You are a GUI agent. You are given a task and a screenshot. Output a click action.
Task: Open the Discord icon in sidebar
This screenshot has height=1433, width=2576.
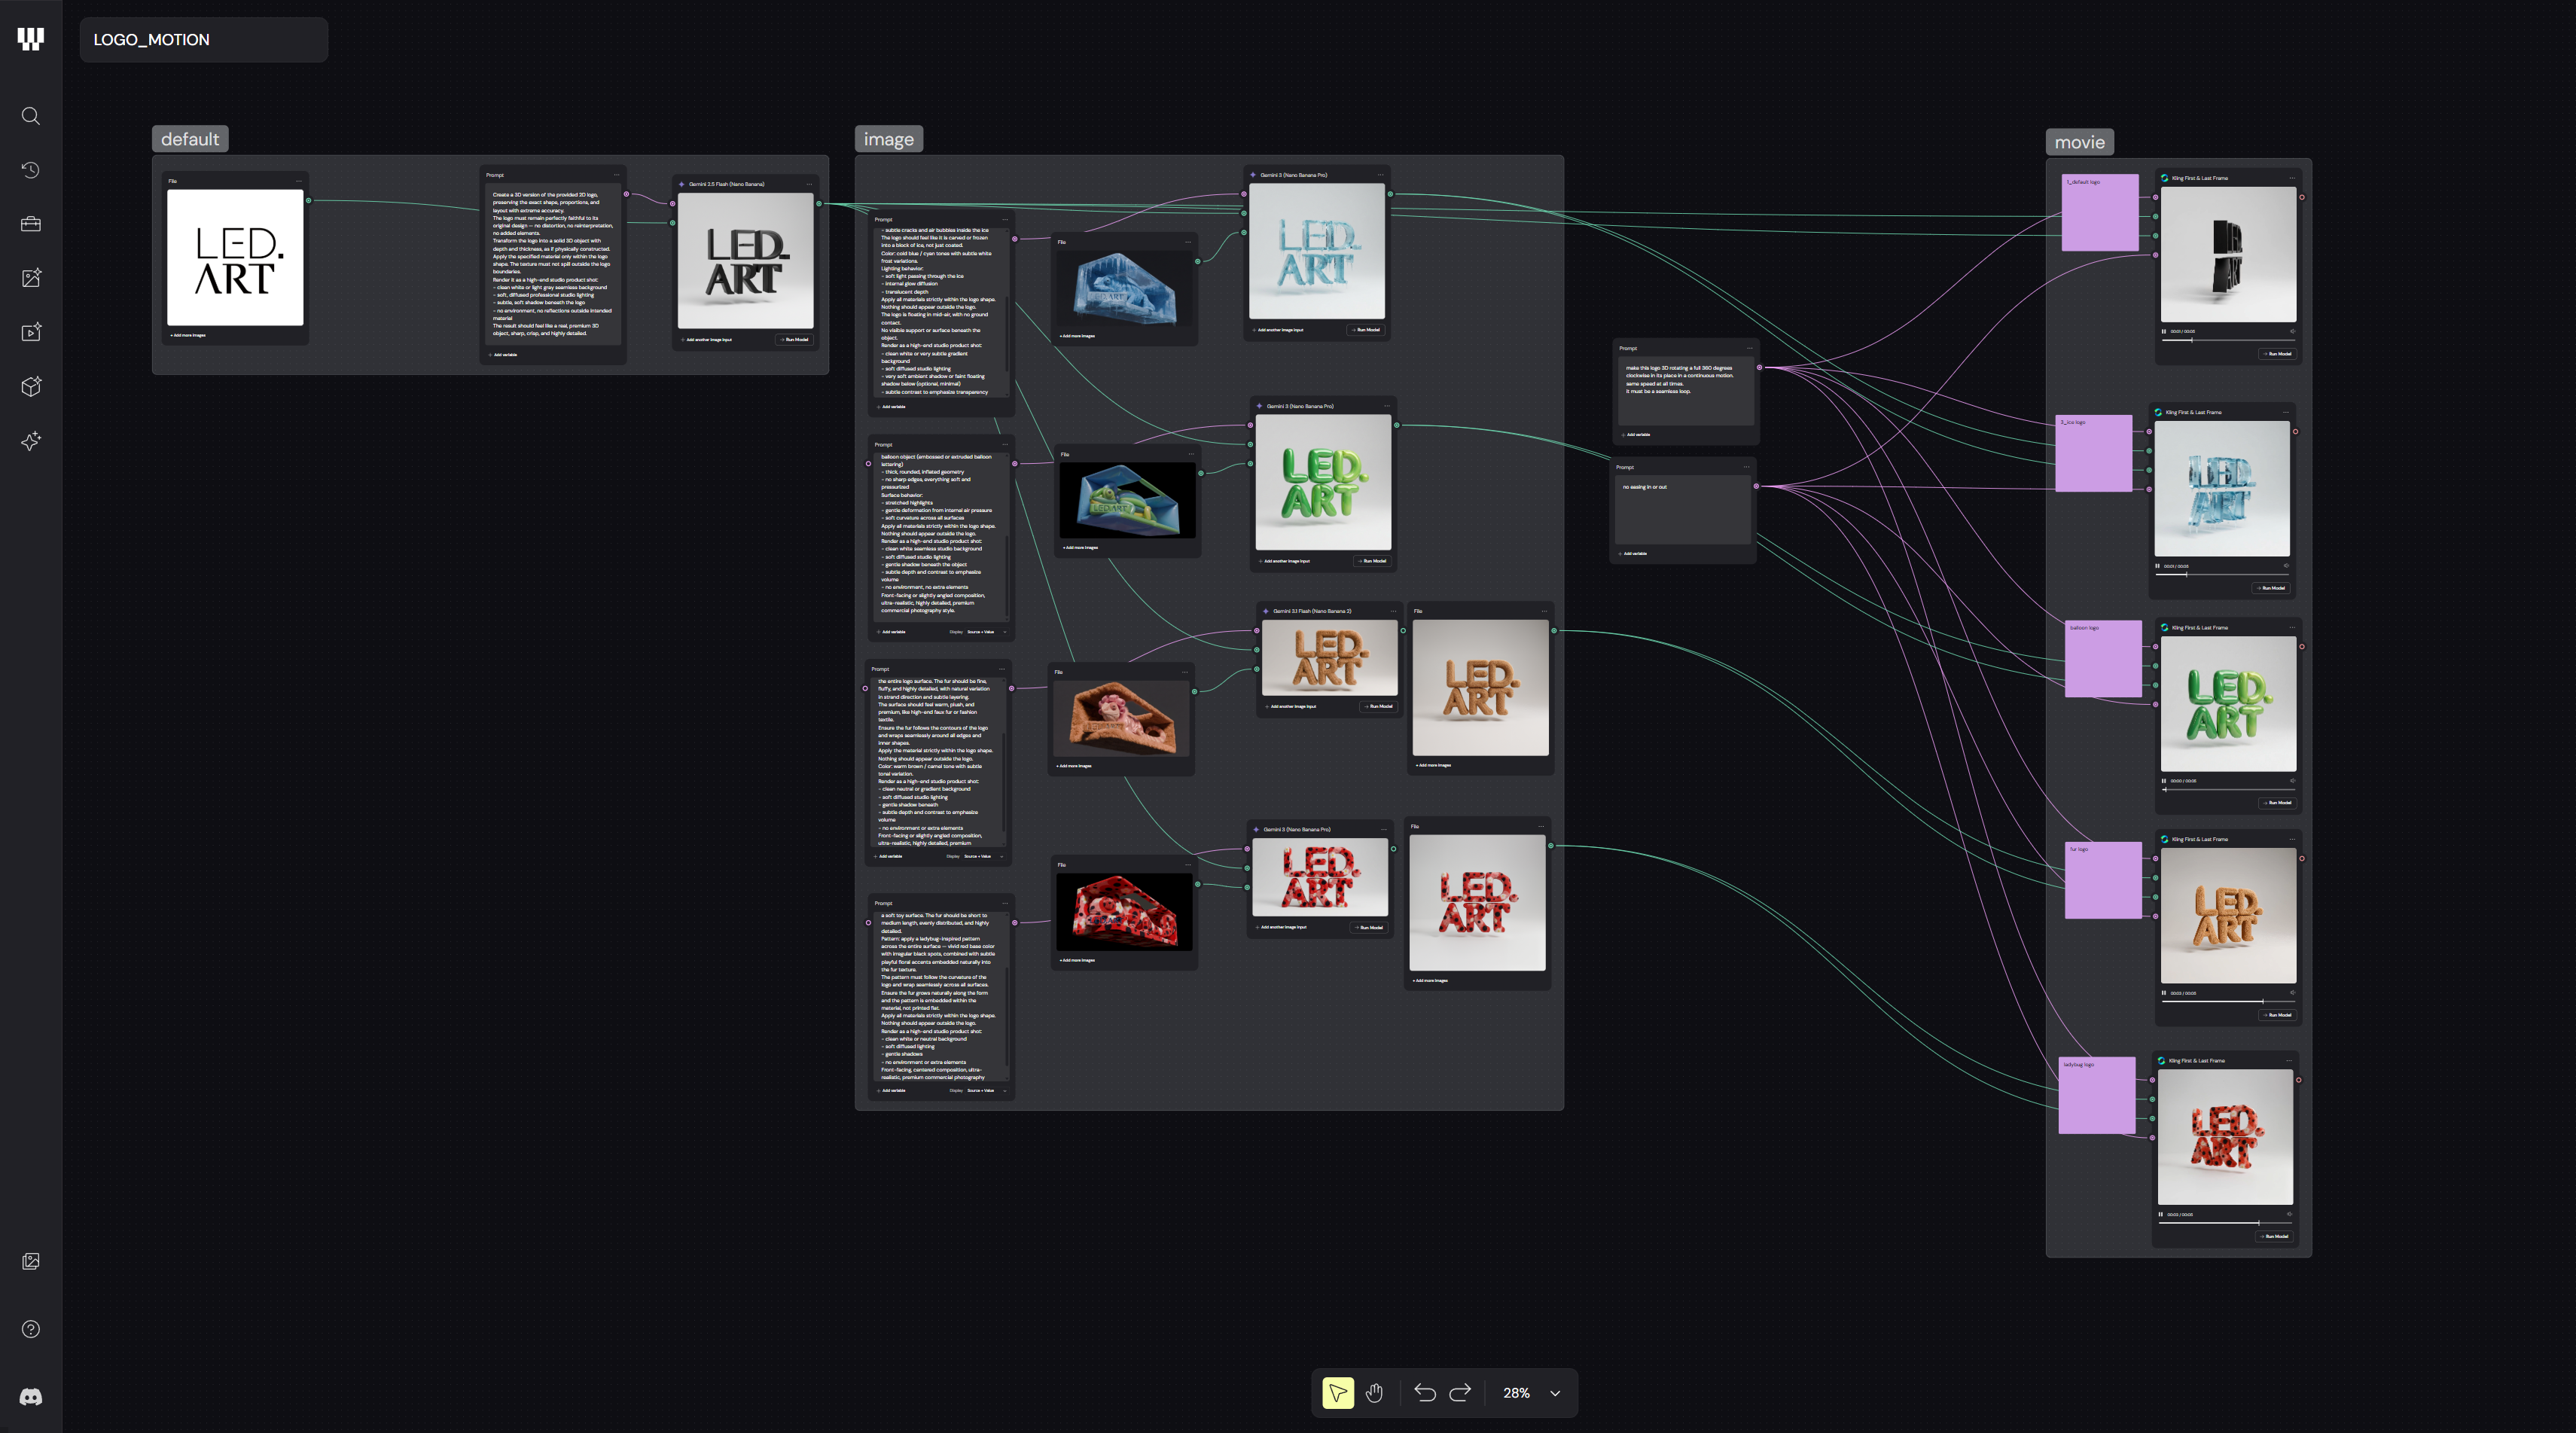[x=31, y=1397]
